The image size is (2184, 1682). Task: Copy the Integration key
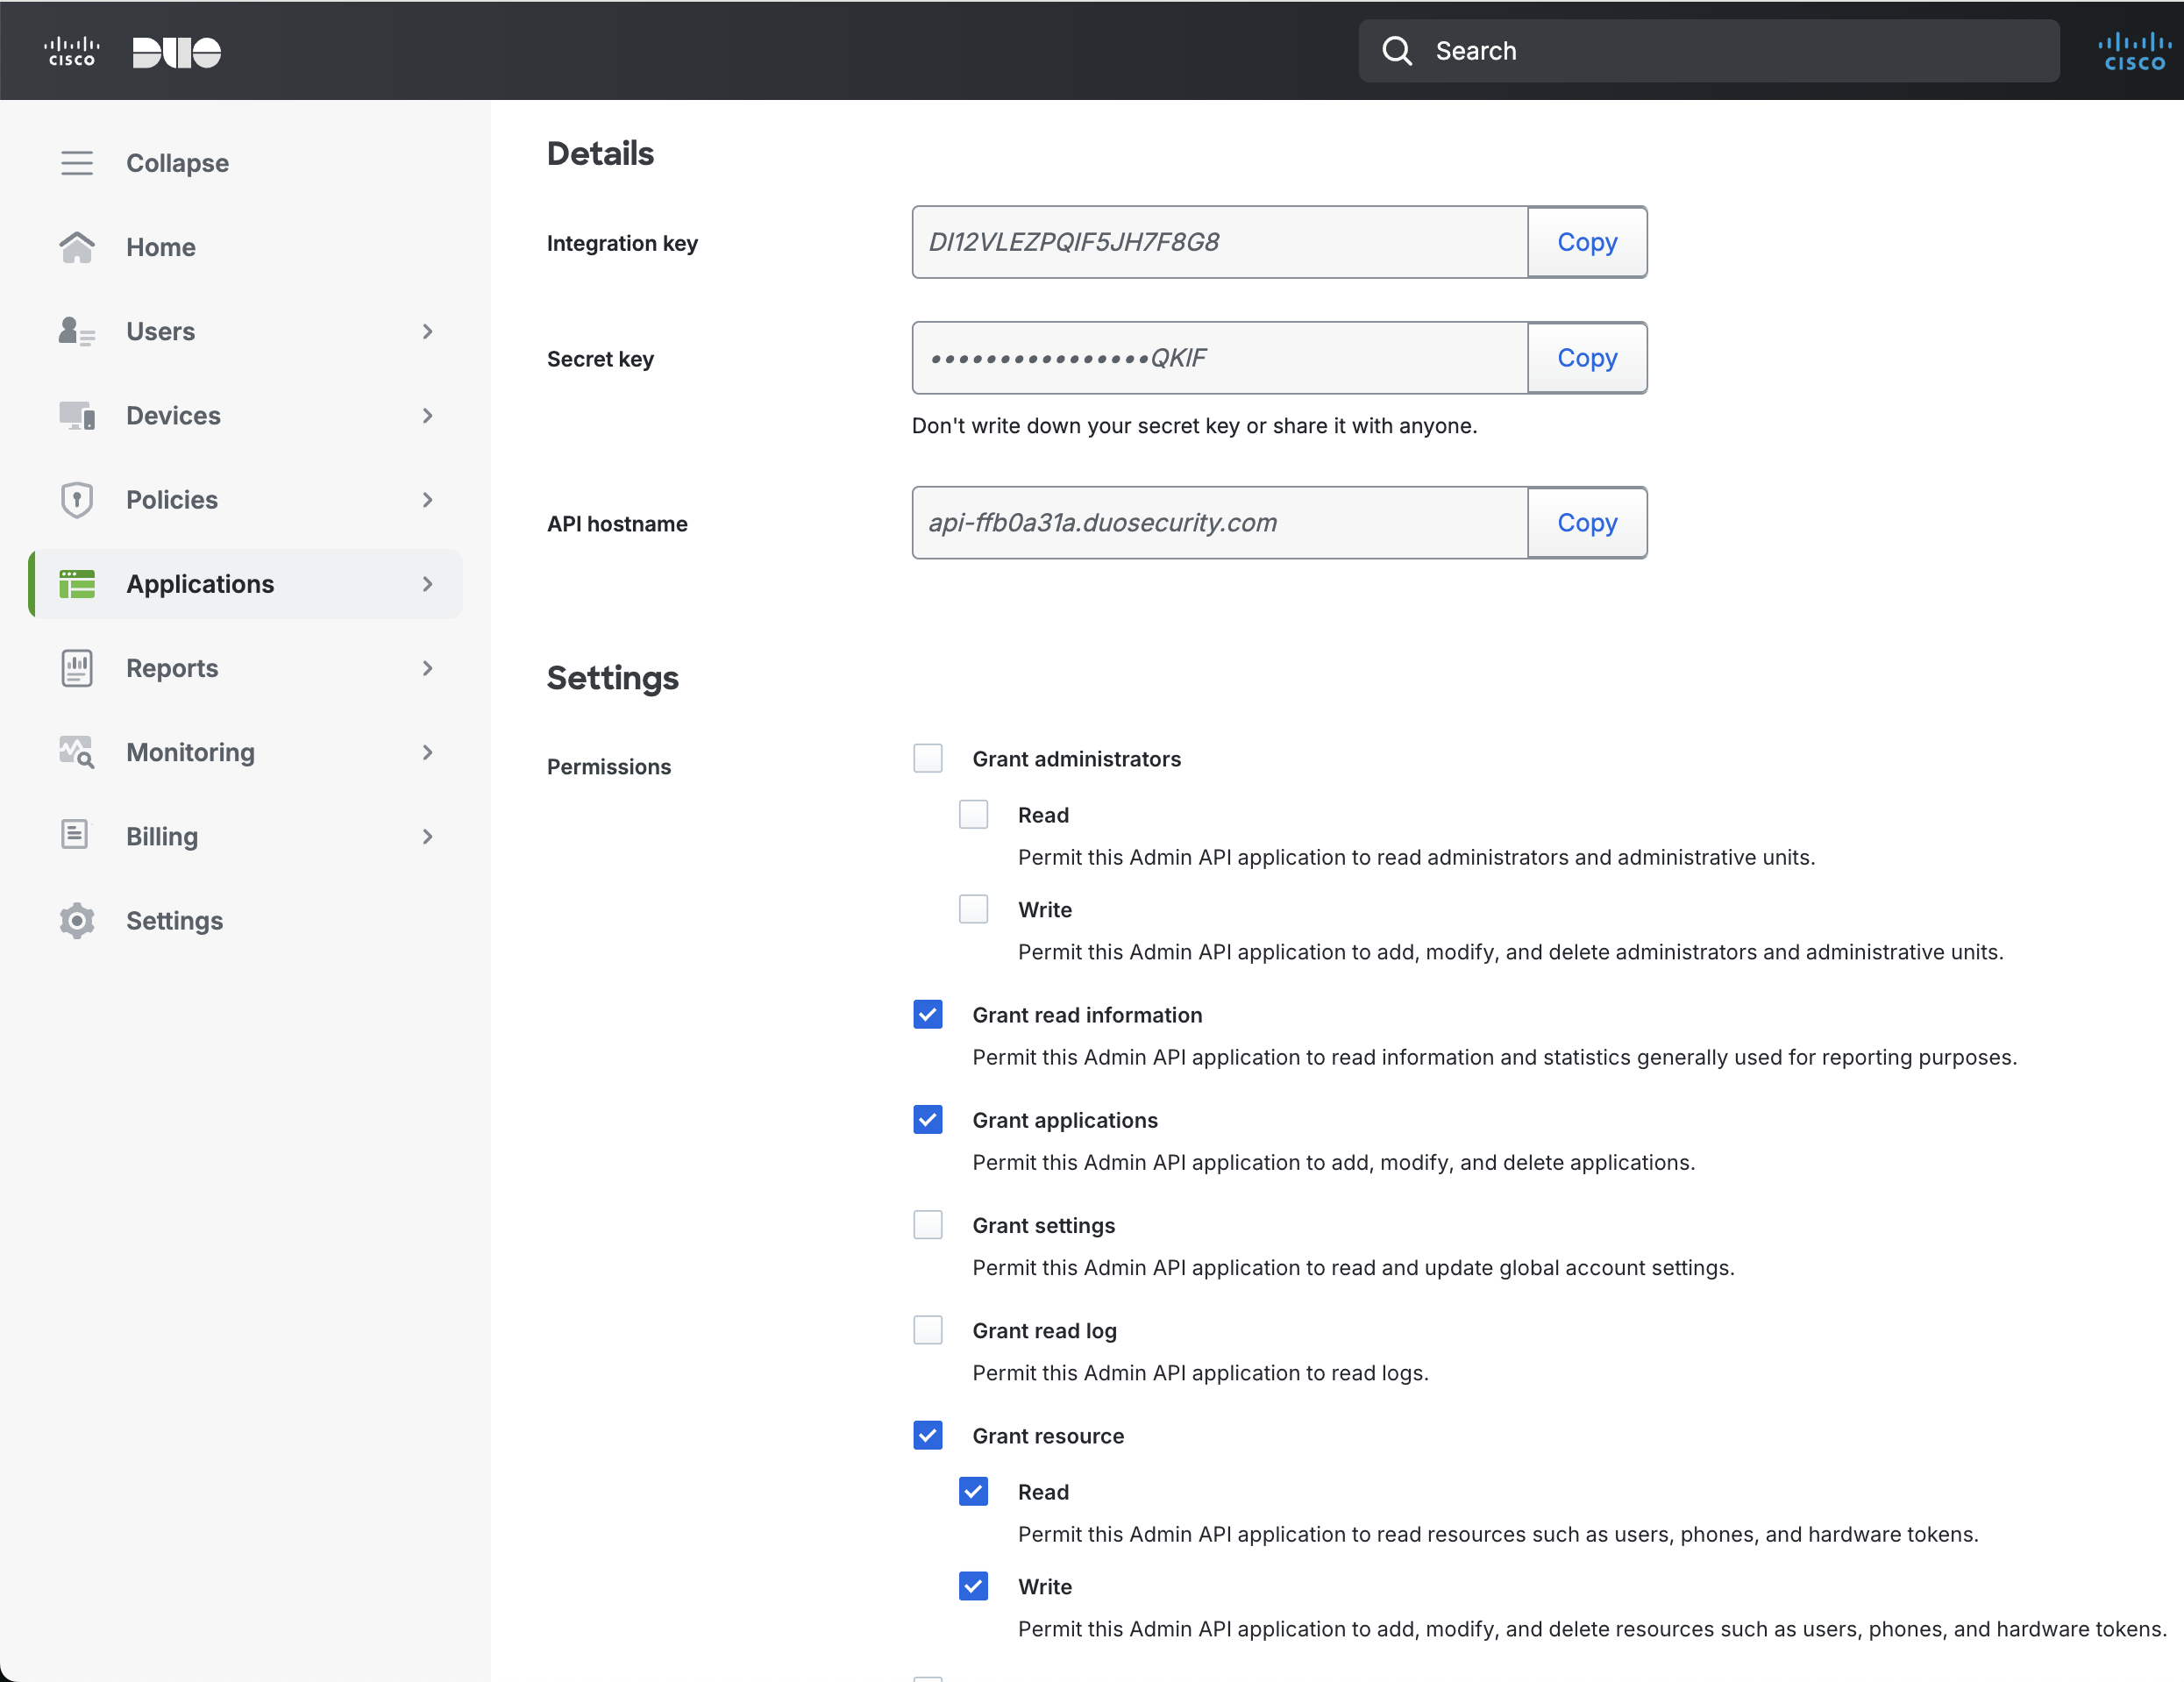click(1586, 242)
